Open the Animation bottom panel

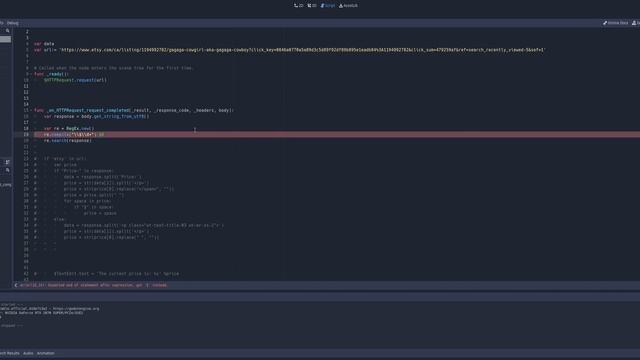pyautogui.click(x=46, y=353)
